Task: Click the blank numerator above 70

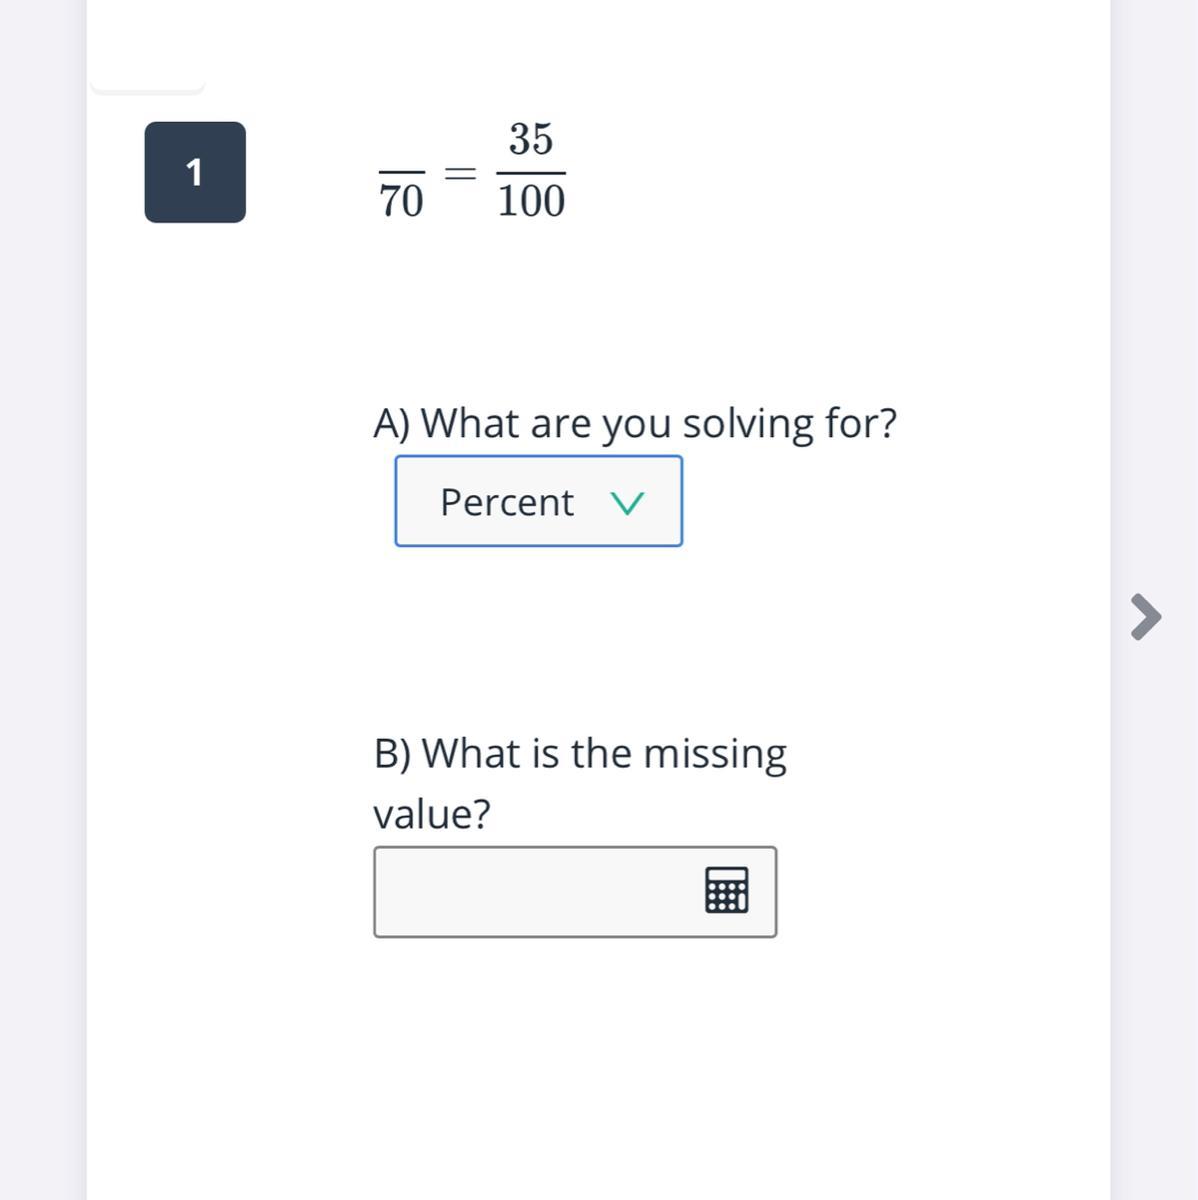Action: click(x=401, y=150)
